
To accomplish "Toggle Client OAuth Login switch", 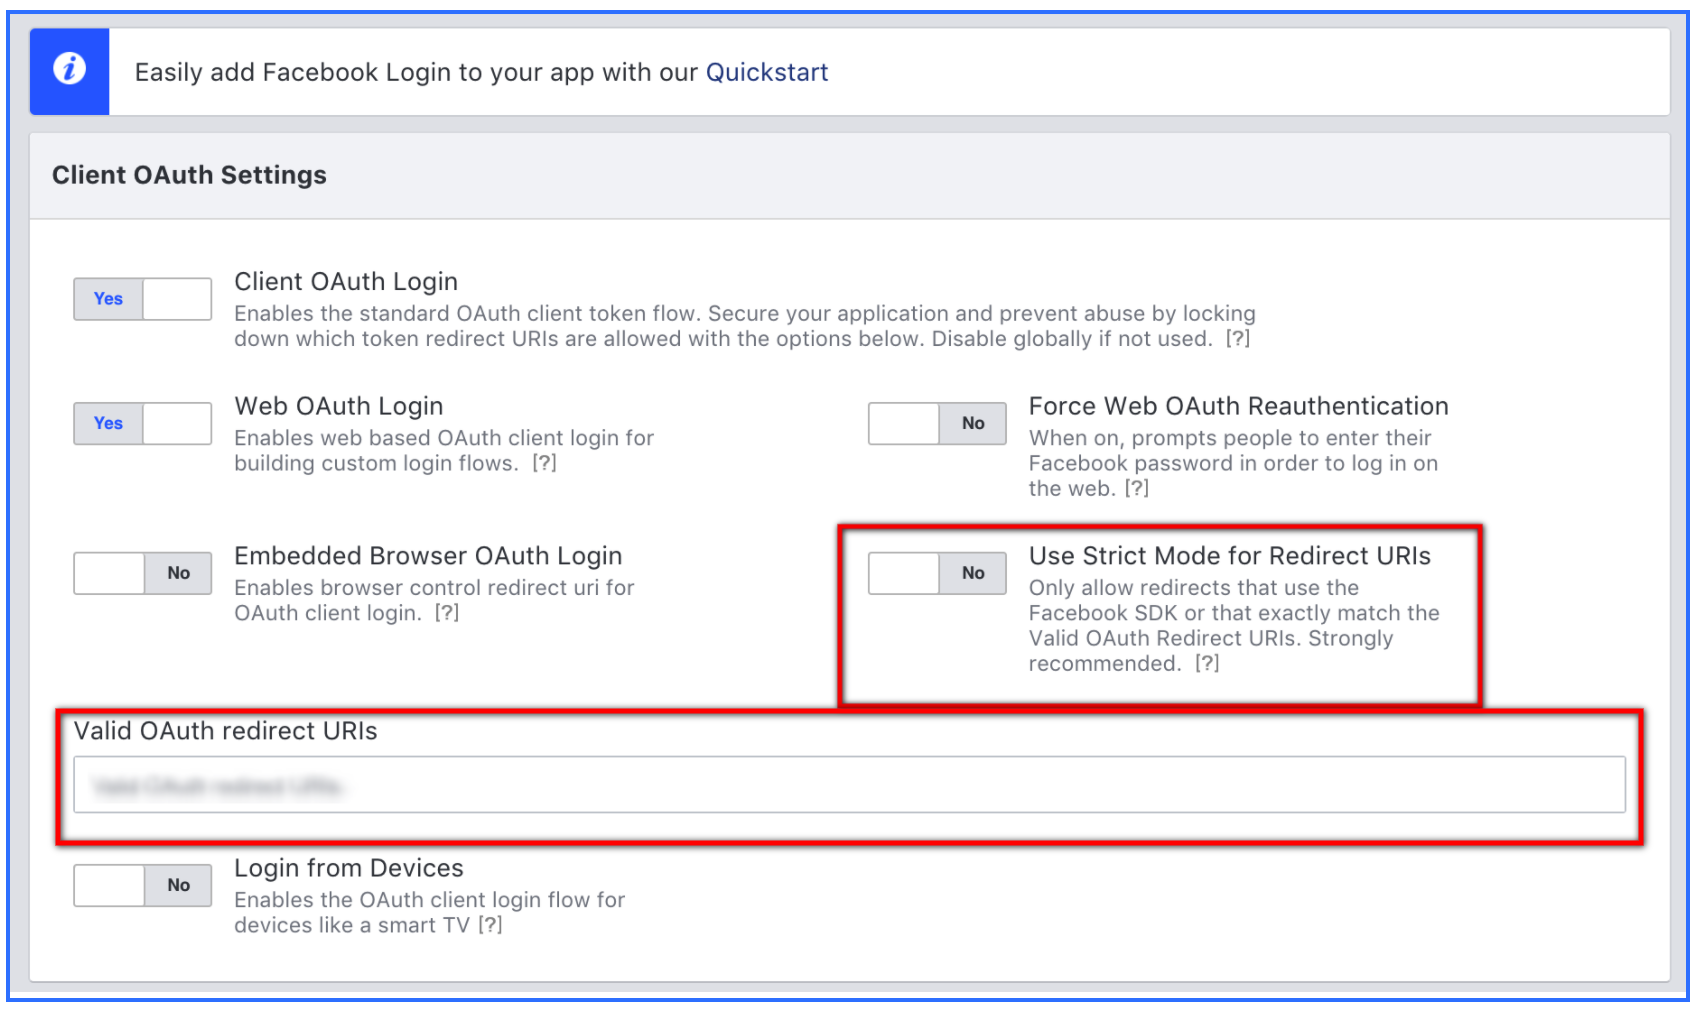I will [x=142, y=299].
